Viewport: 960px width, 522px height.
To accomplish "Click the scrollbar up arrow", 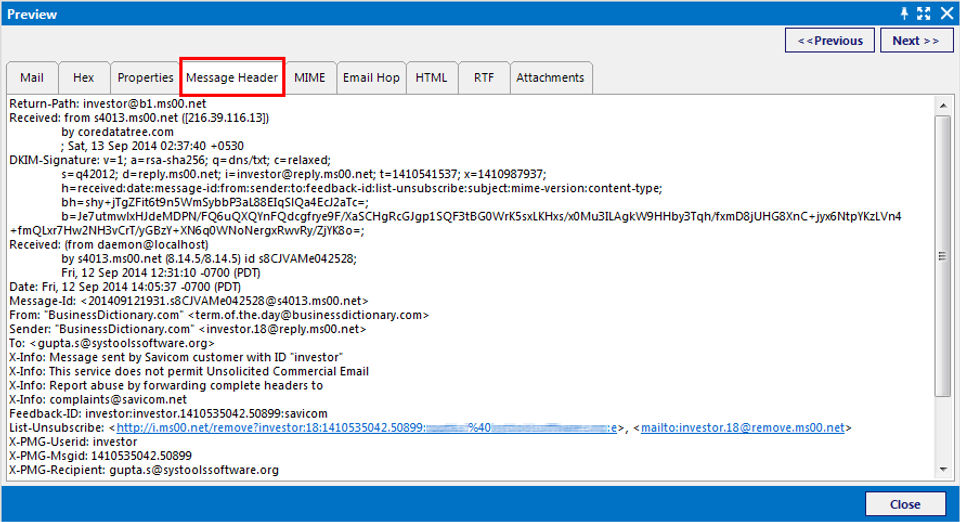I will pyautogui.click(x=943, y=105).
